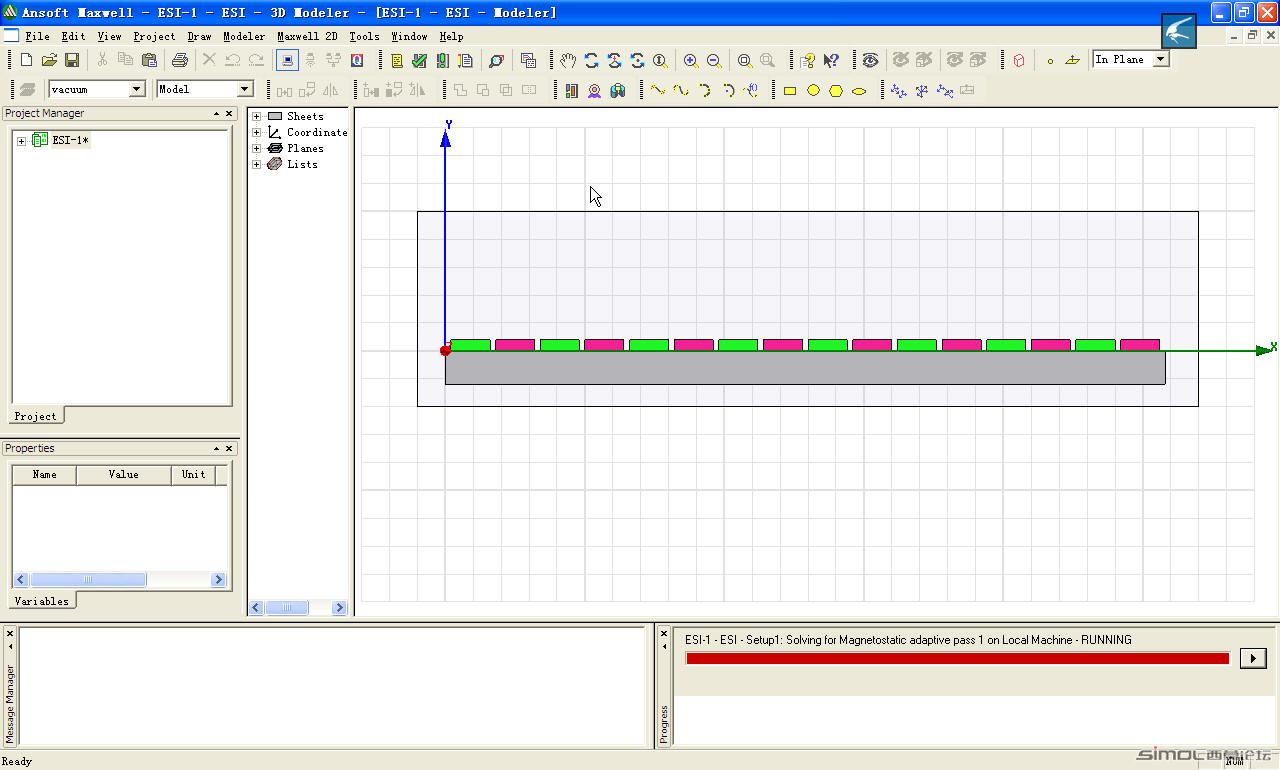Expand the Planes tree node
Screen dimensions: 1280x770
[257, 148]
